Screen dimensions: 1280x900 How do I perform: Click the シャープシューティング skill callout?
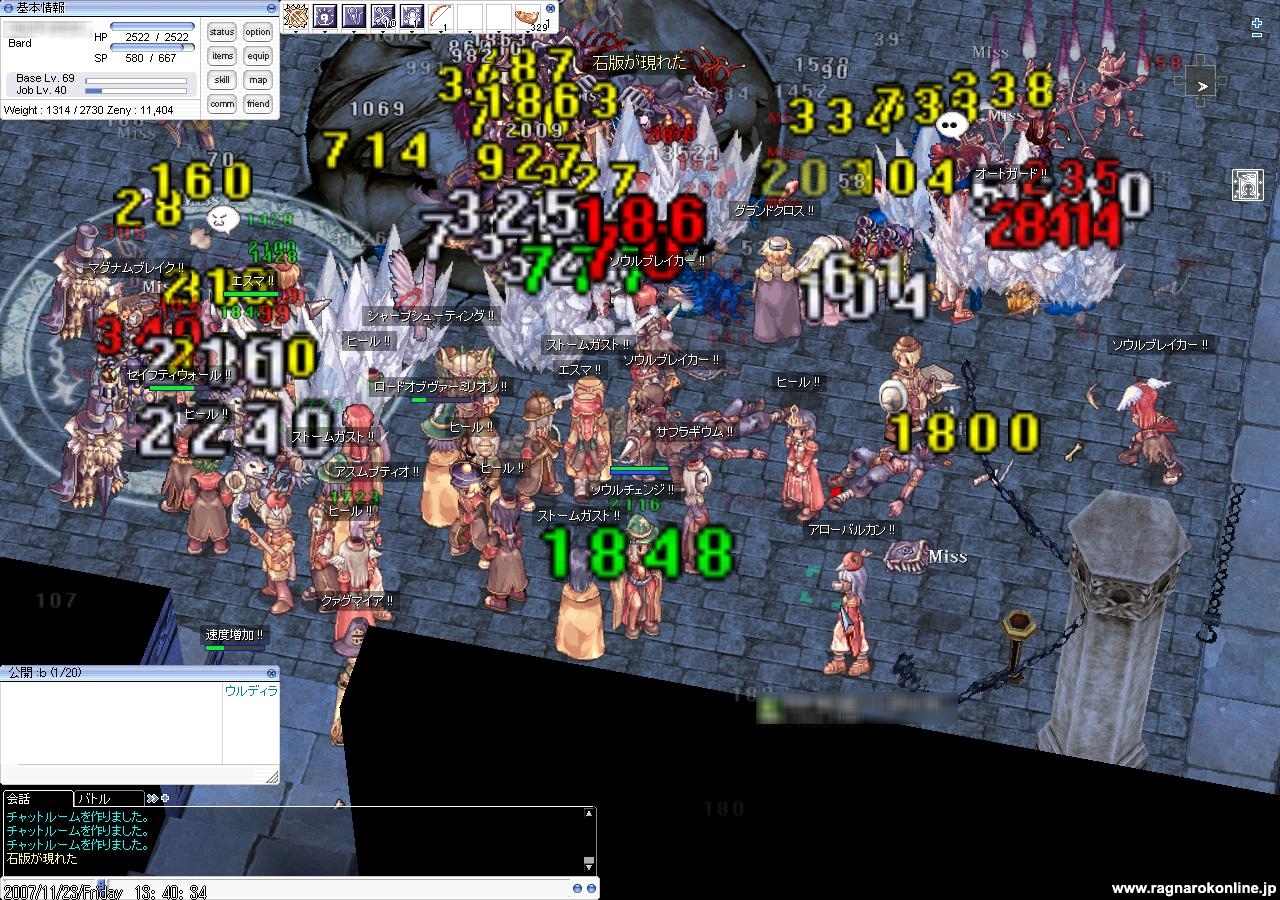click(x=430, y=315)
